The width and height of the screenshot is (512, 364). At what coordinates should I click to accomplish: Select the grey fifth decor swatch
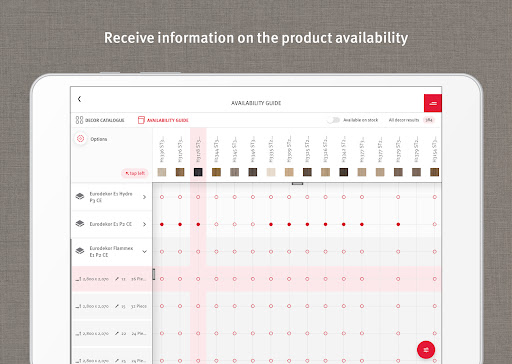tap(234, 172)
